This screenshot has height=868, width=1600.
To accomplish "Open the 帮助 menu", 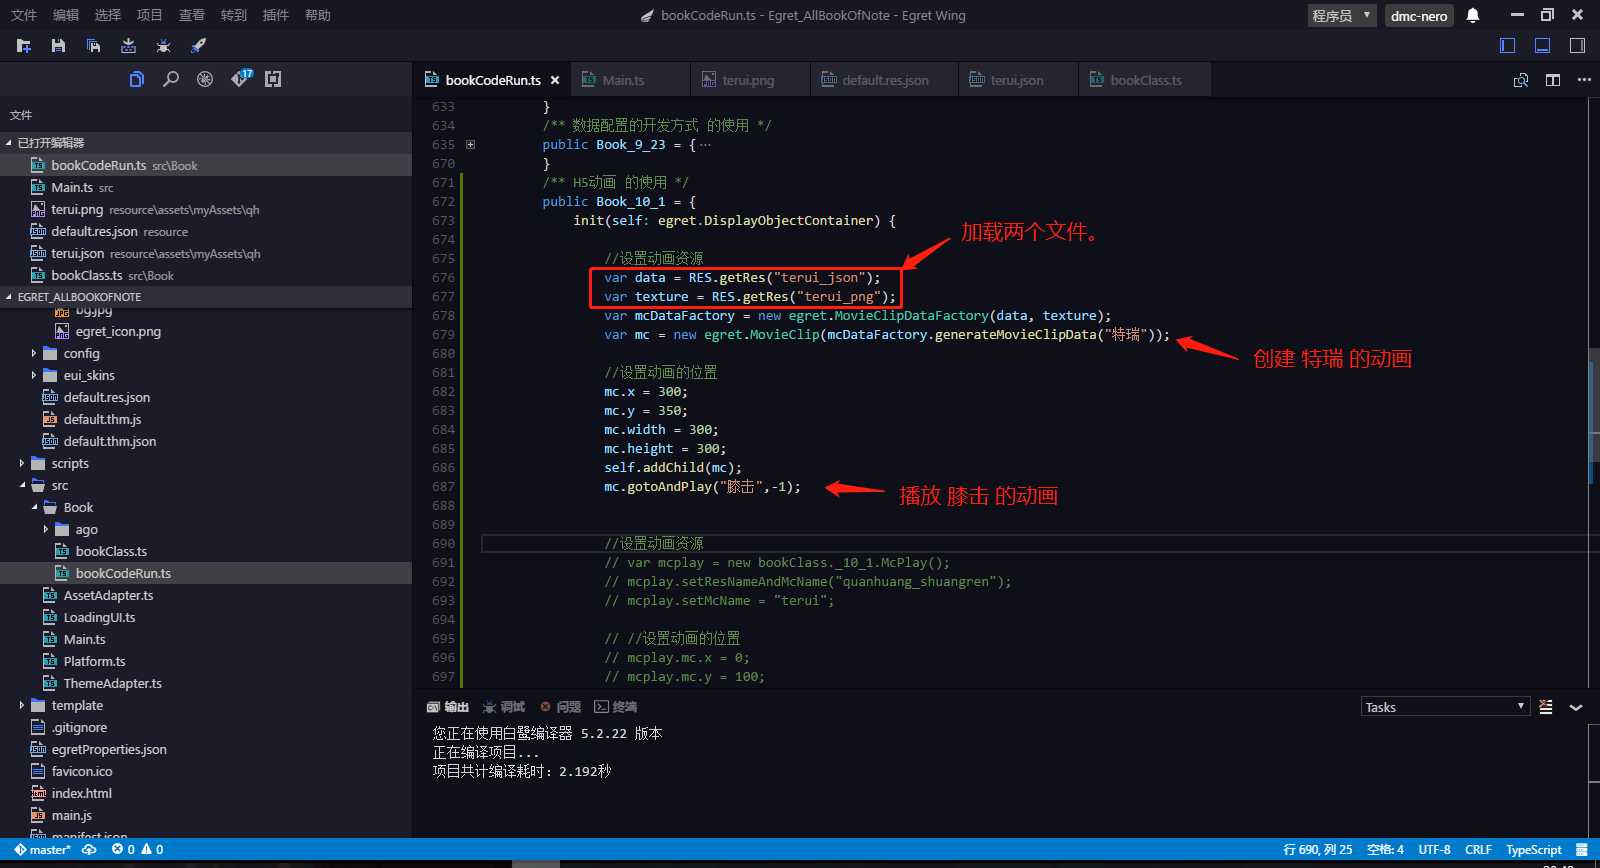I will [x=318, y=15].
